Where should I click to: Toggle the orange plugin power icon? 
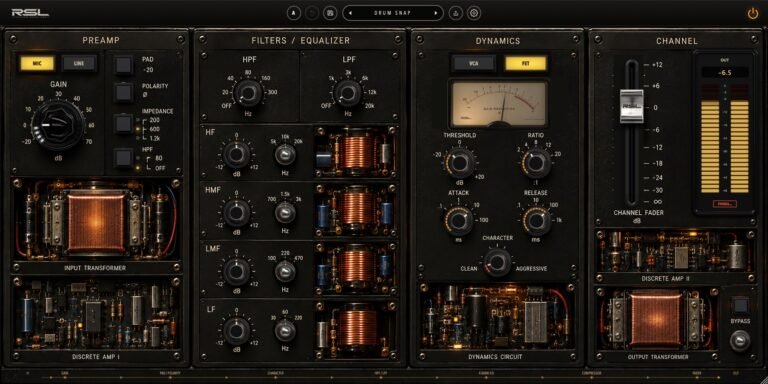coord(753,14)
